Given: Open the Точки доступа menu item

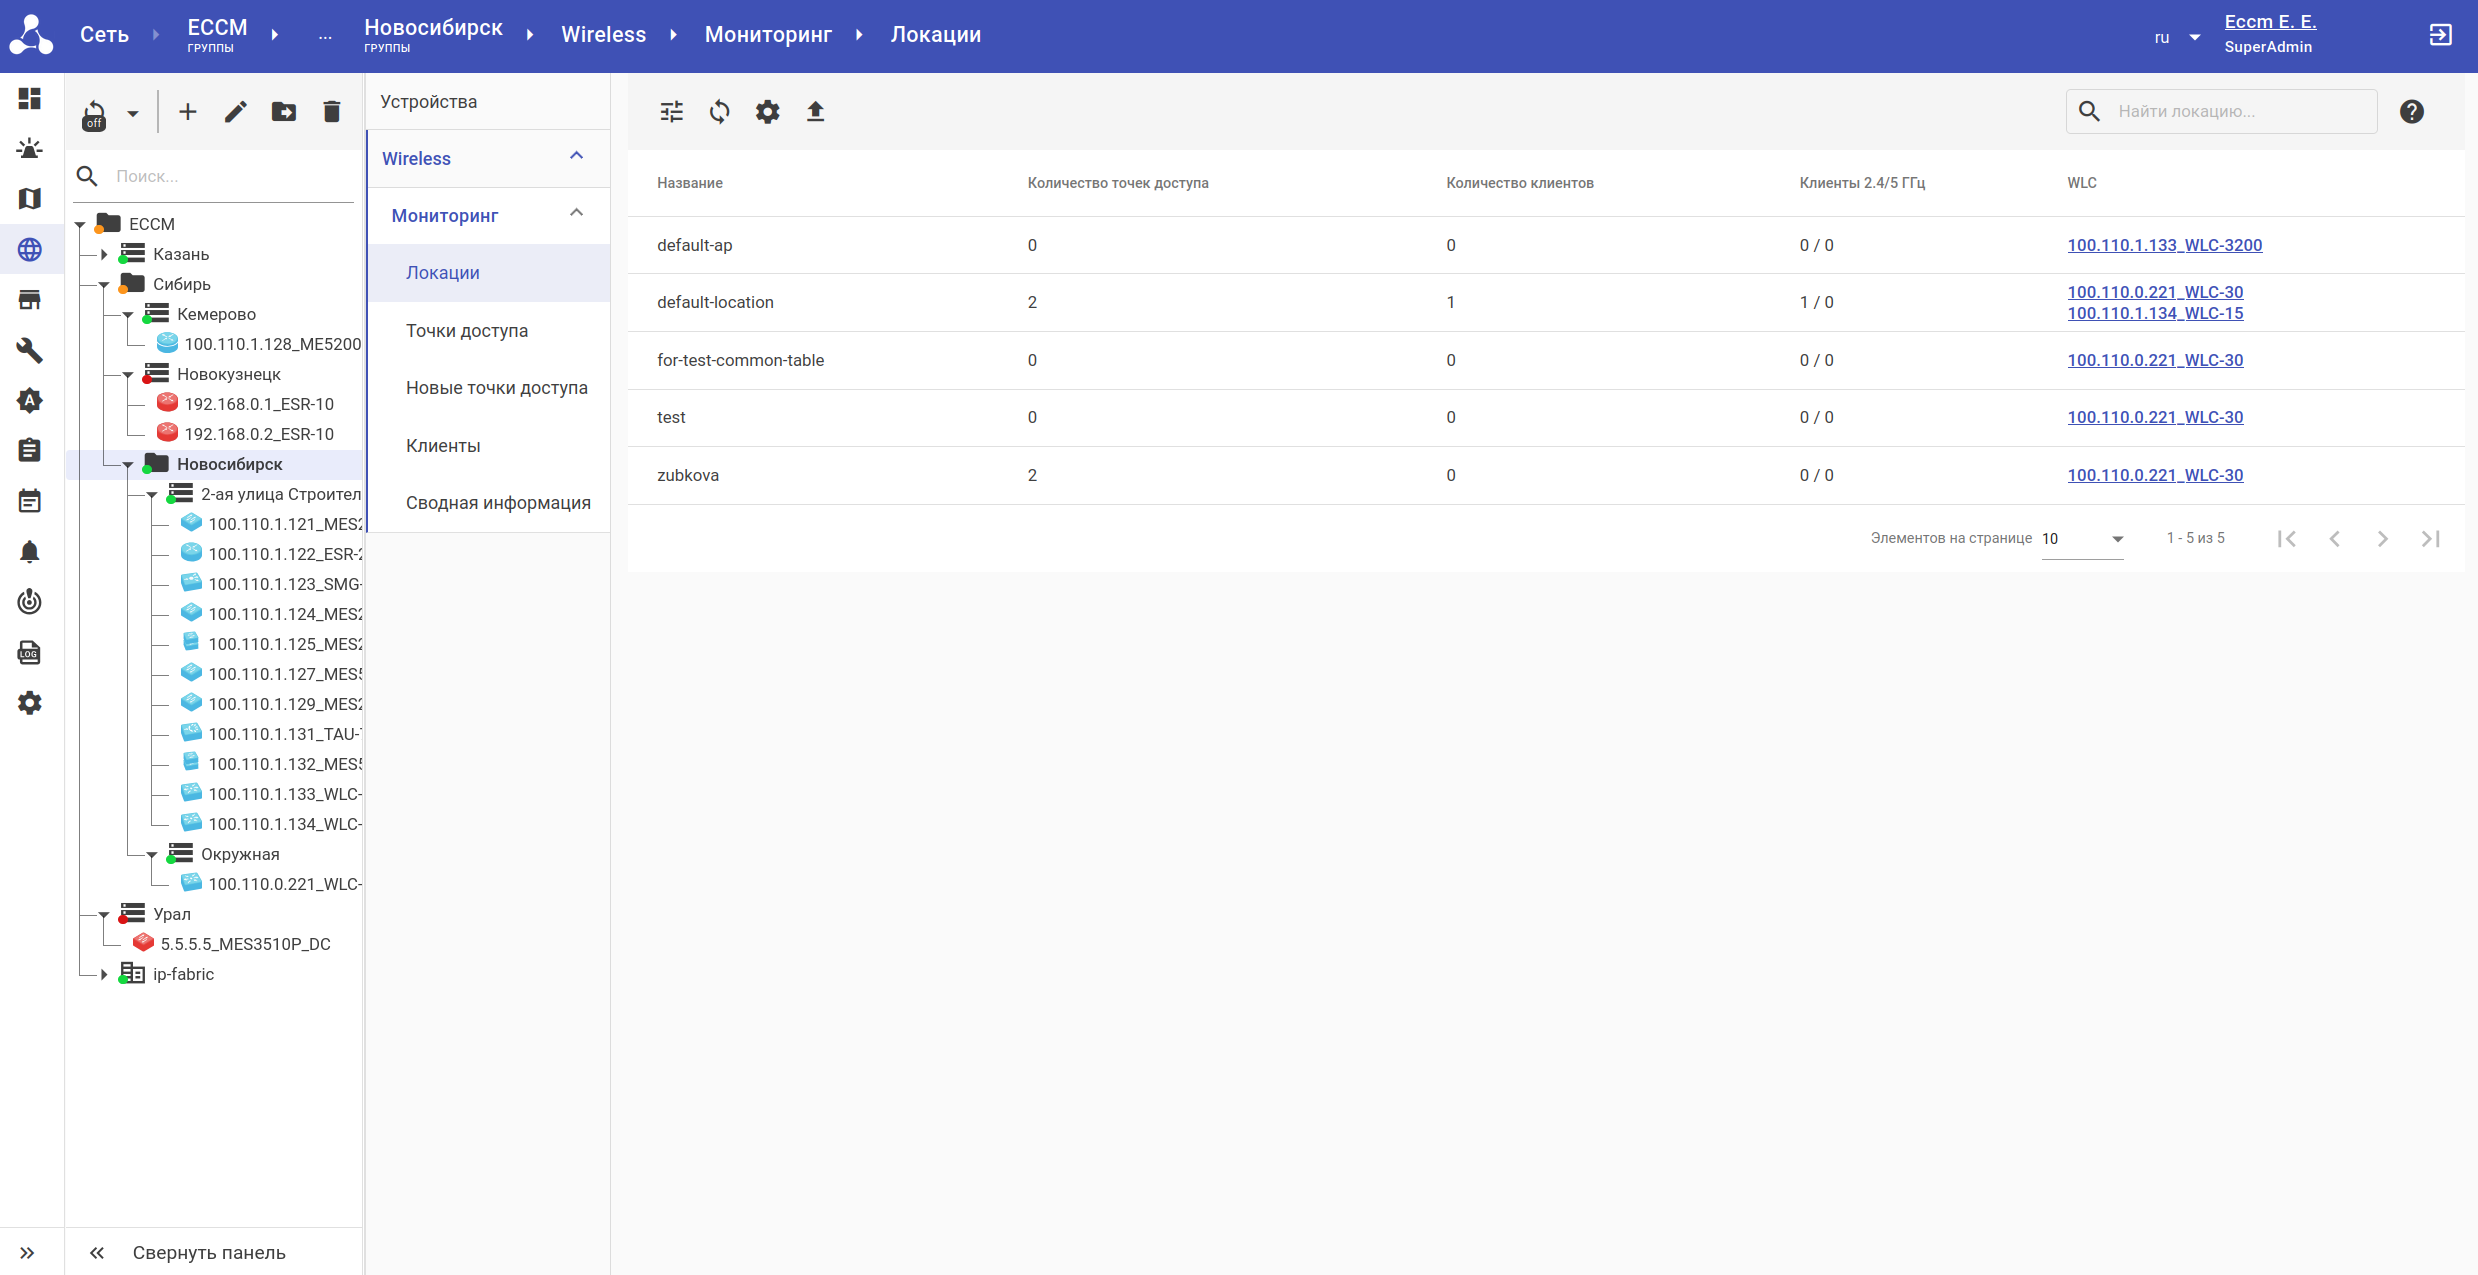Looking at the screenshot, I should [466, 331].
